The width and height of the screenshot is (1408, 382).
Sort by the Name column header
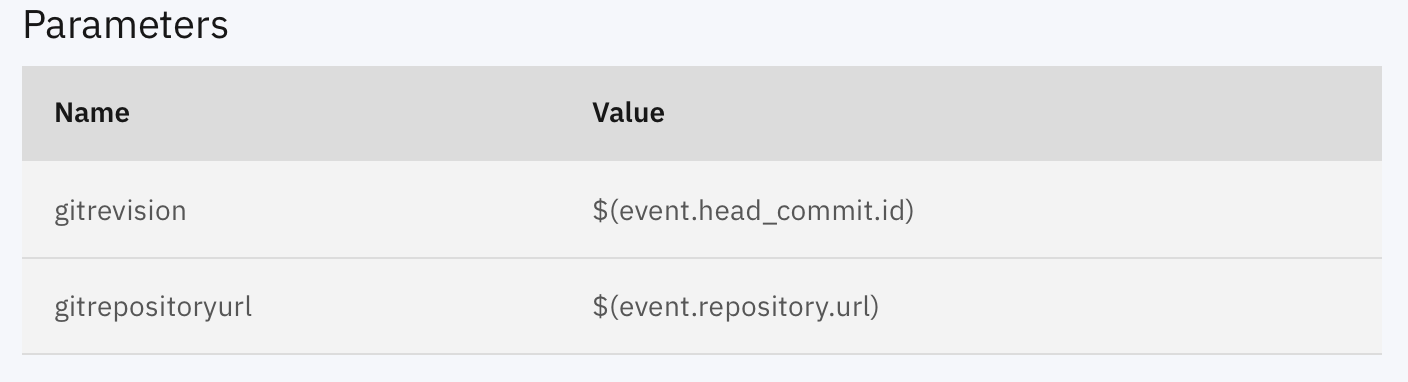pos(92,113)
